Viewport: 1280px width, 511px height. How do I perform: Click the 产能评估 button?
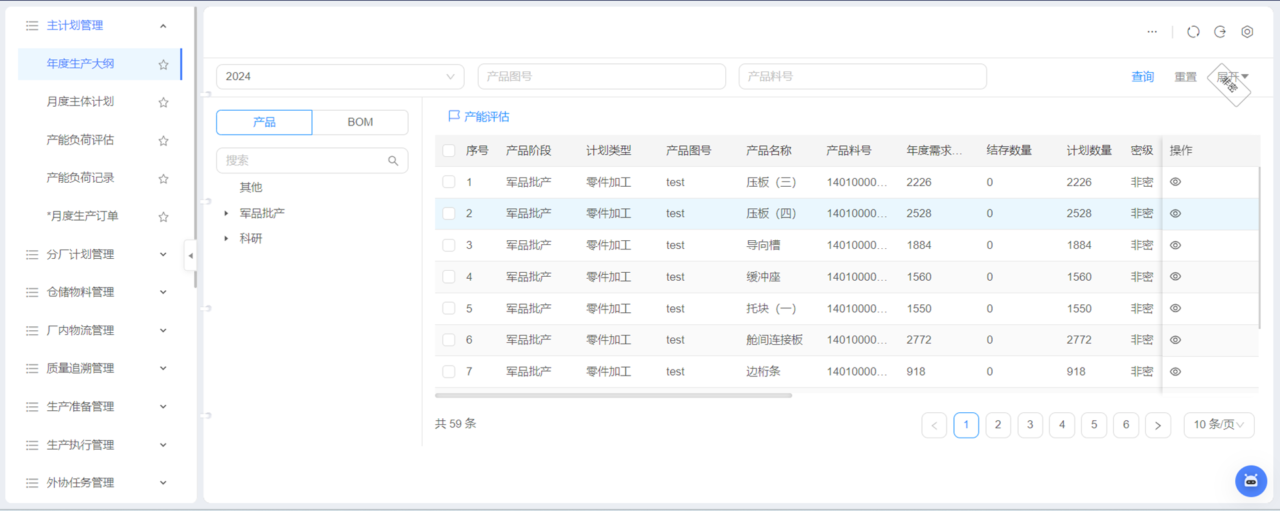pos(479,116)
